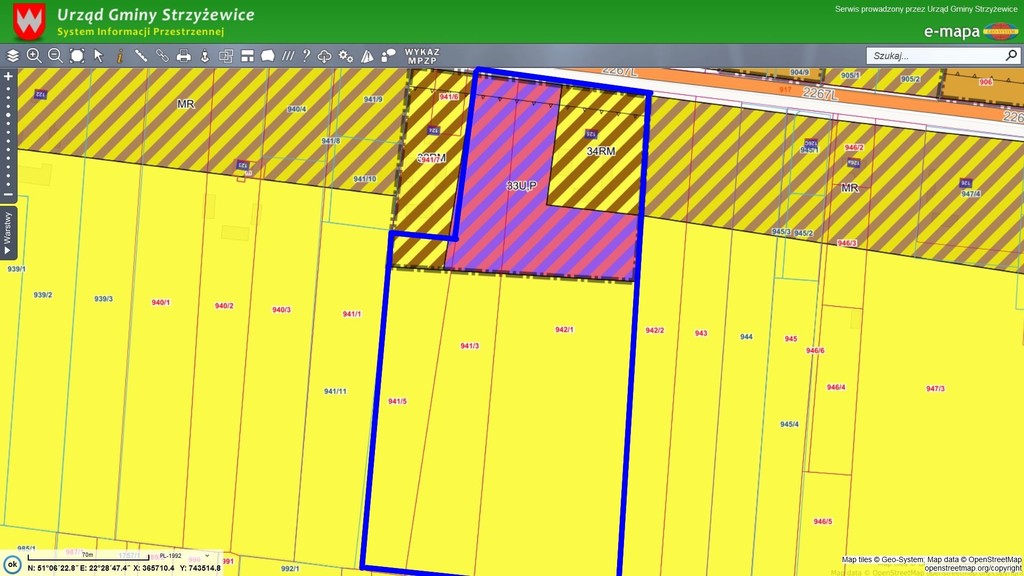The image size is (1024, 576).
Task: Open the help question mark icon
Action: pos(307,56)
